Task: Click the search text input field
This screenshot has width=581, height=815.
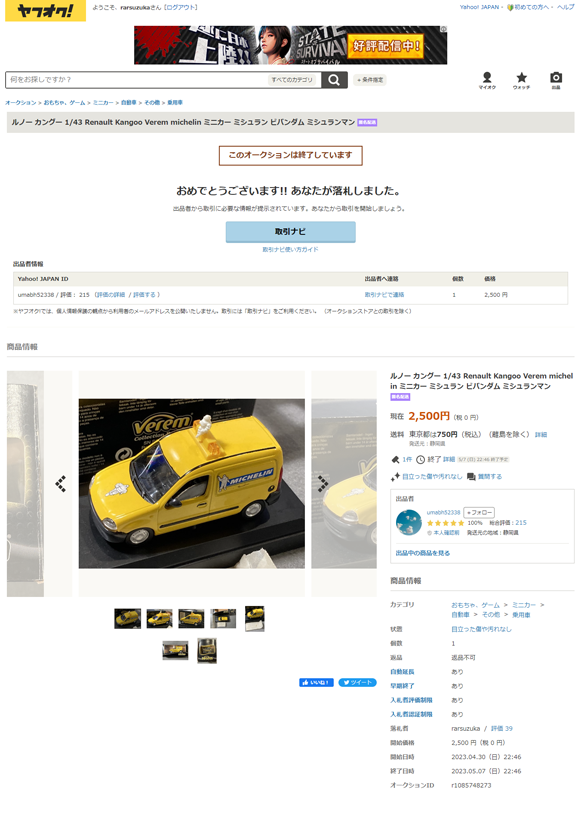Action: (137, 80)
